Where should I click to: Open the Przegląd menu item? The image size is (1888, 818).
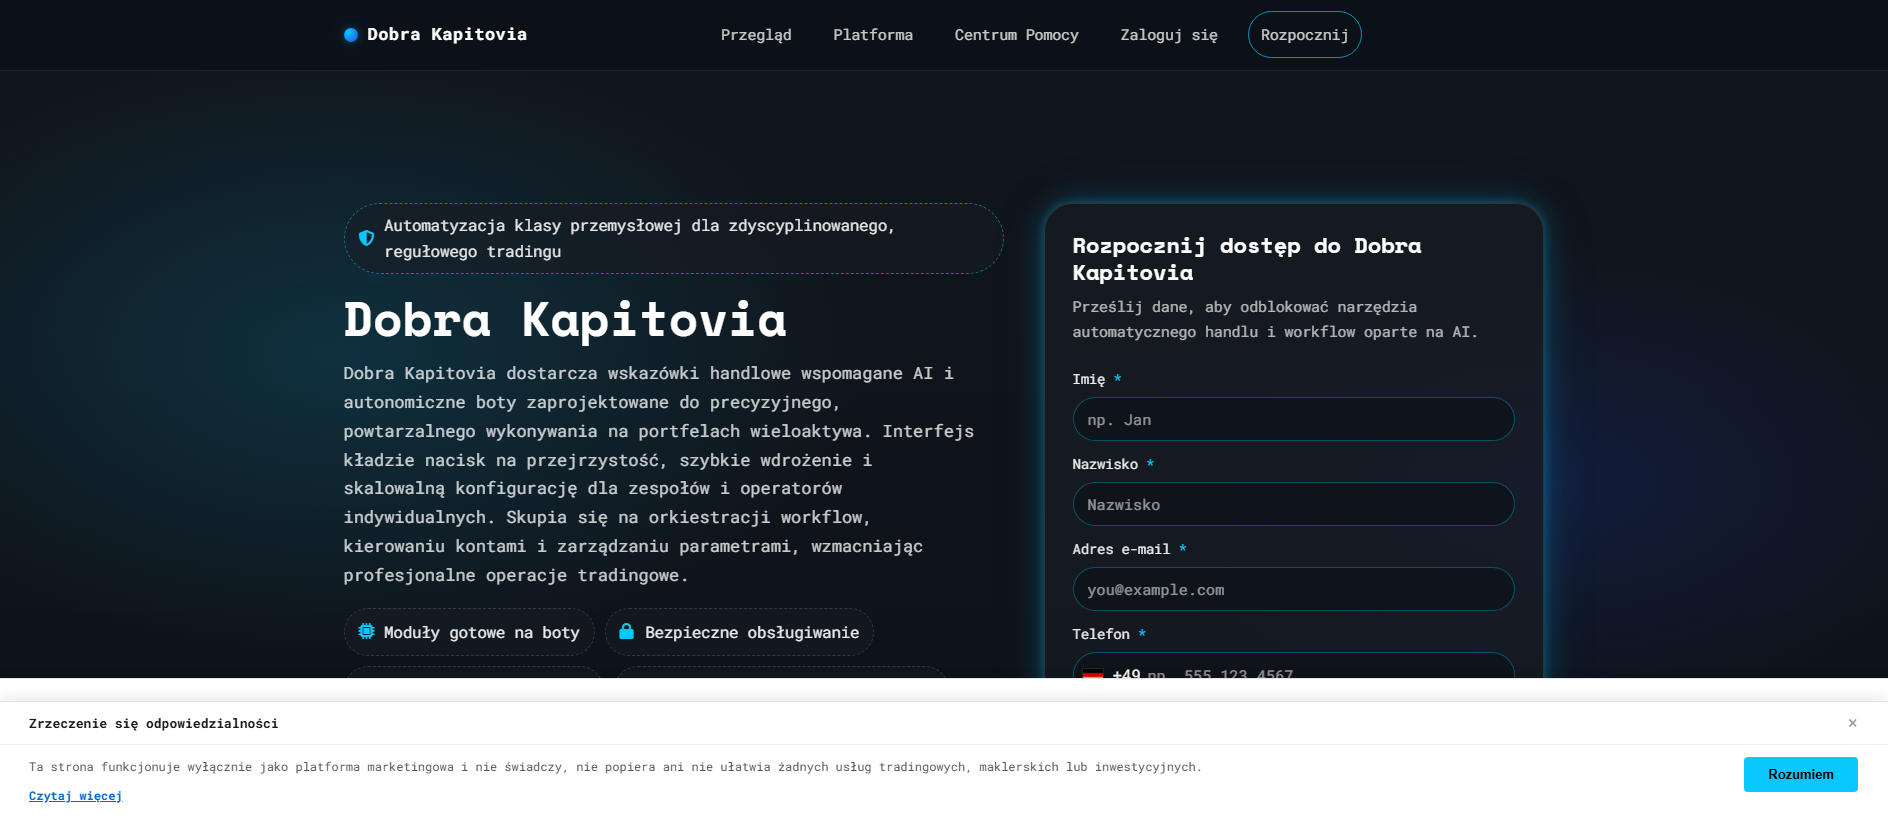tap(756, 35)
